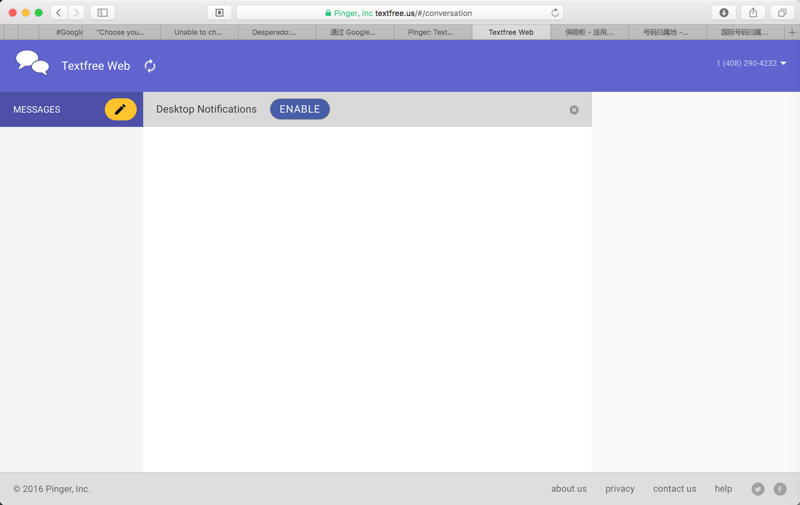Focus the textfree.us address bar
This screenshot has height=505, width=800.
point(400,13)
